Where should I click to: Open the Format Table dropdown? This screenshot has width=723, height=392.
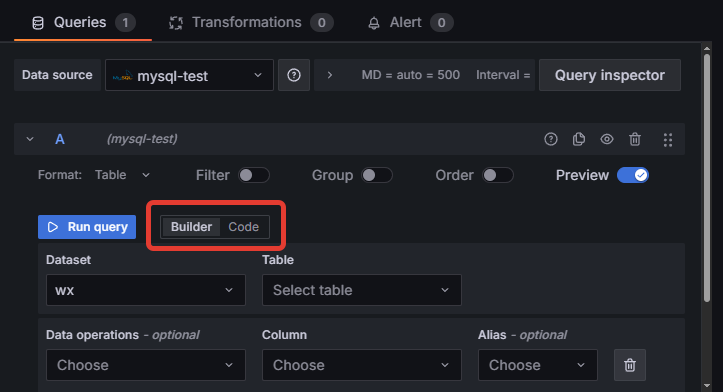pos(122,175)
